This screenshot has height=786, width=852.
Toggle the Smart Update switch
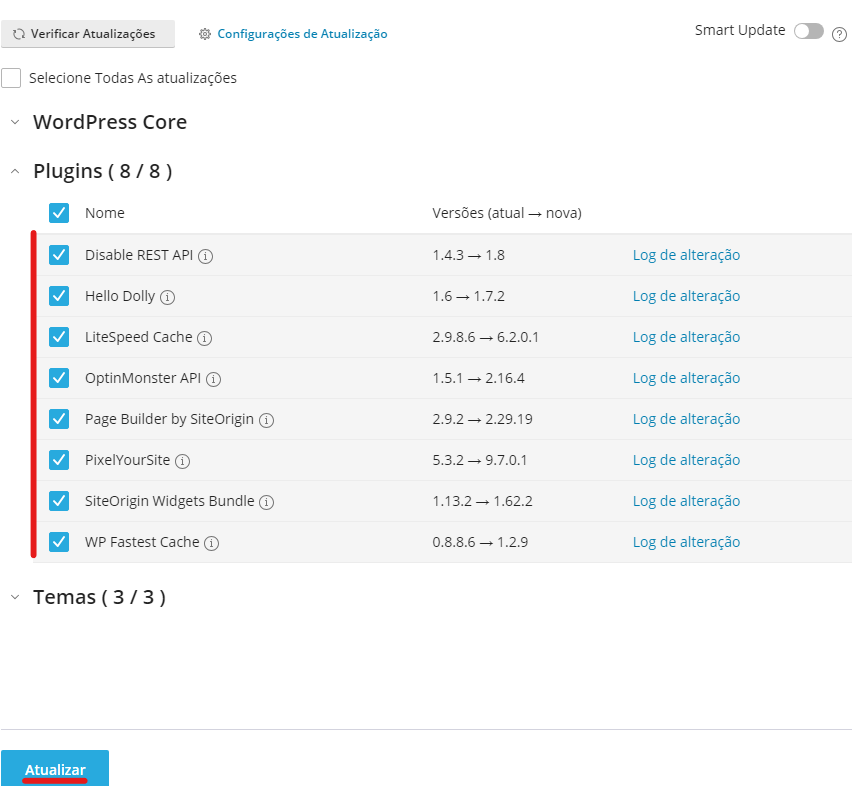point(809,31)
